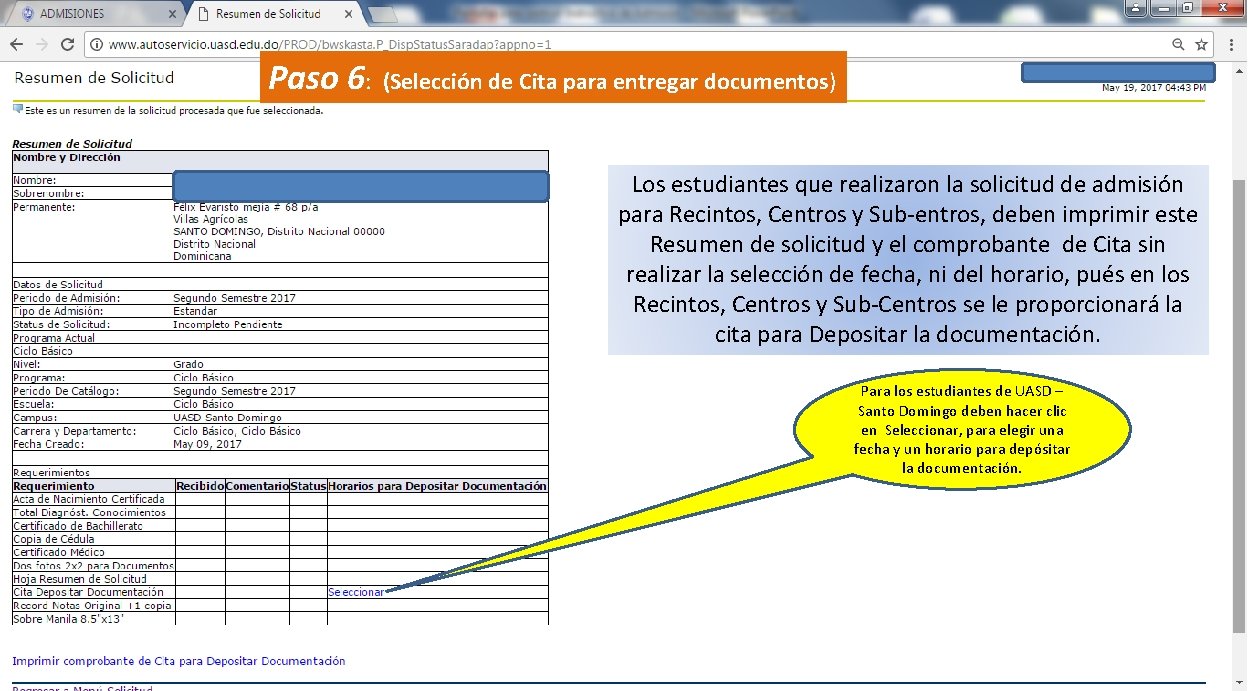Click the 'May 19, 2017 04:43 PM' timestamp

(1153, 88)
